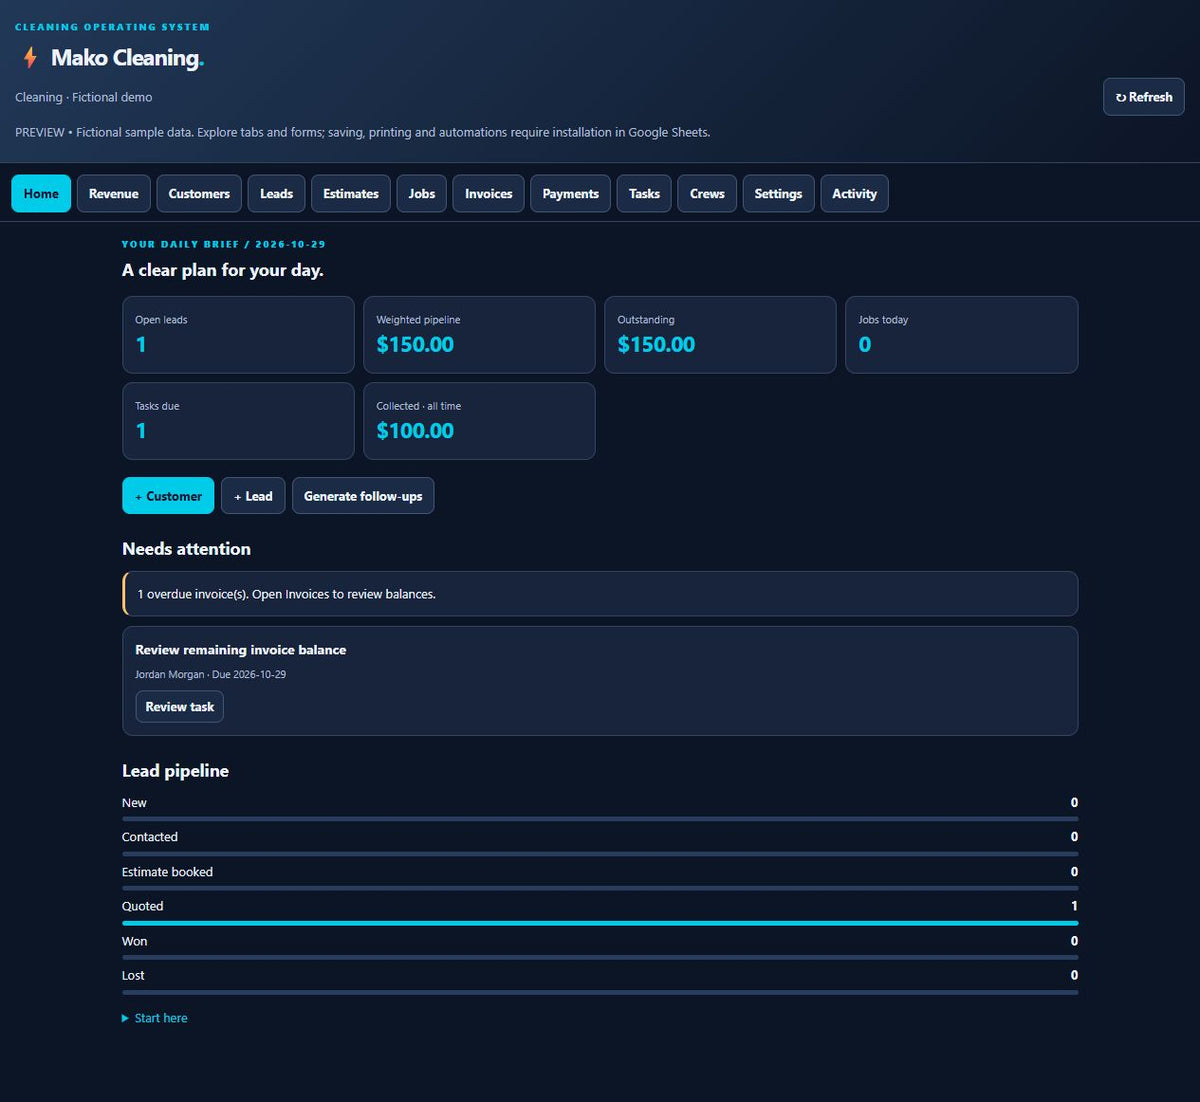Click the Open leads card
Screen dimensions: 1200x1102
(238, 335)
